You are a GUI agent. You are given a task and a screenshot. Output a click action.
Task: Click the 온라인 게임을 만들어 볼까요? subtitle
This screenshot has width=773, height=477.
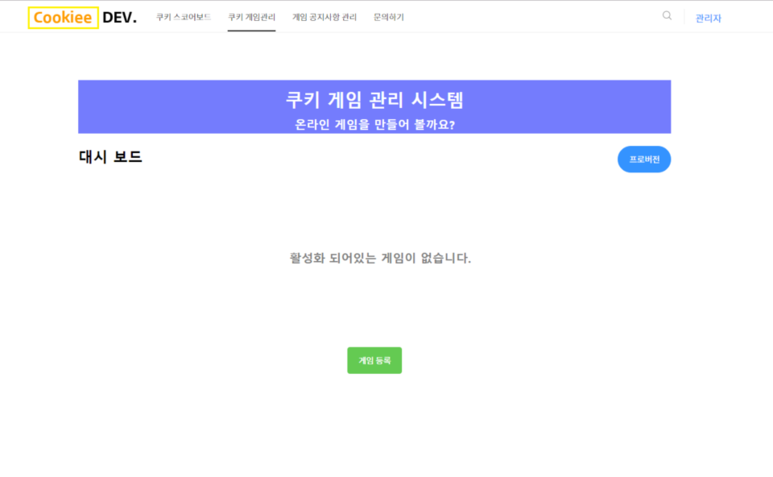click(375, 124)
